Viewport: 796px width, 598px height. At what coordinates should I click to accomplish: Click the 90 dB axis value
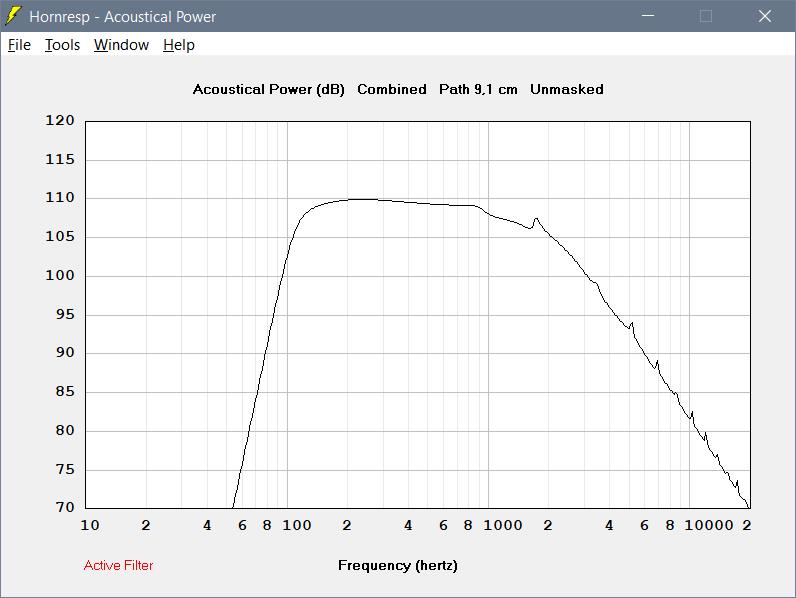[65, 352]
